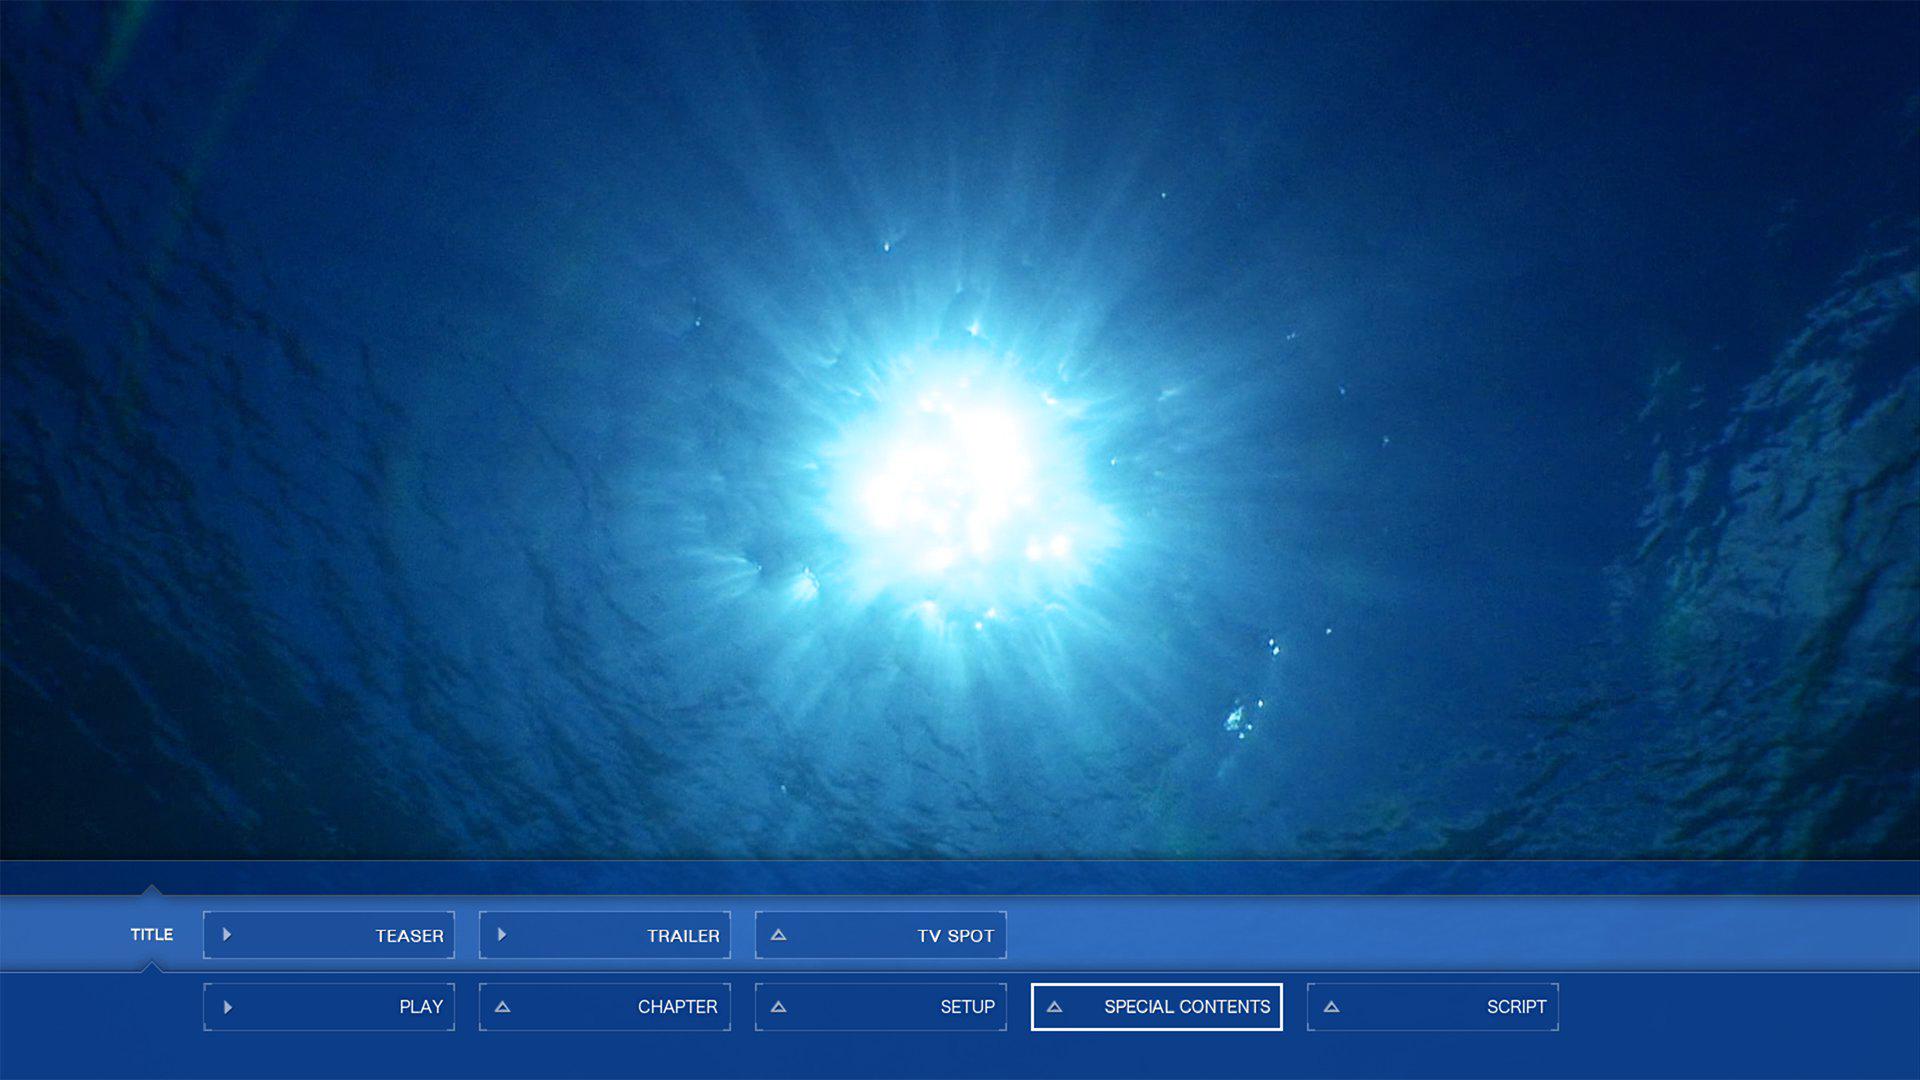Image resolution: width=1920 pixels, height=1080 pixels.
Task: Open the SETUP menu label
Action: click(x=967, y=1007)
